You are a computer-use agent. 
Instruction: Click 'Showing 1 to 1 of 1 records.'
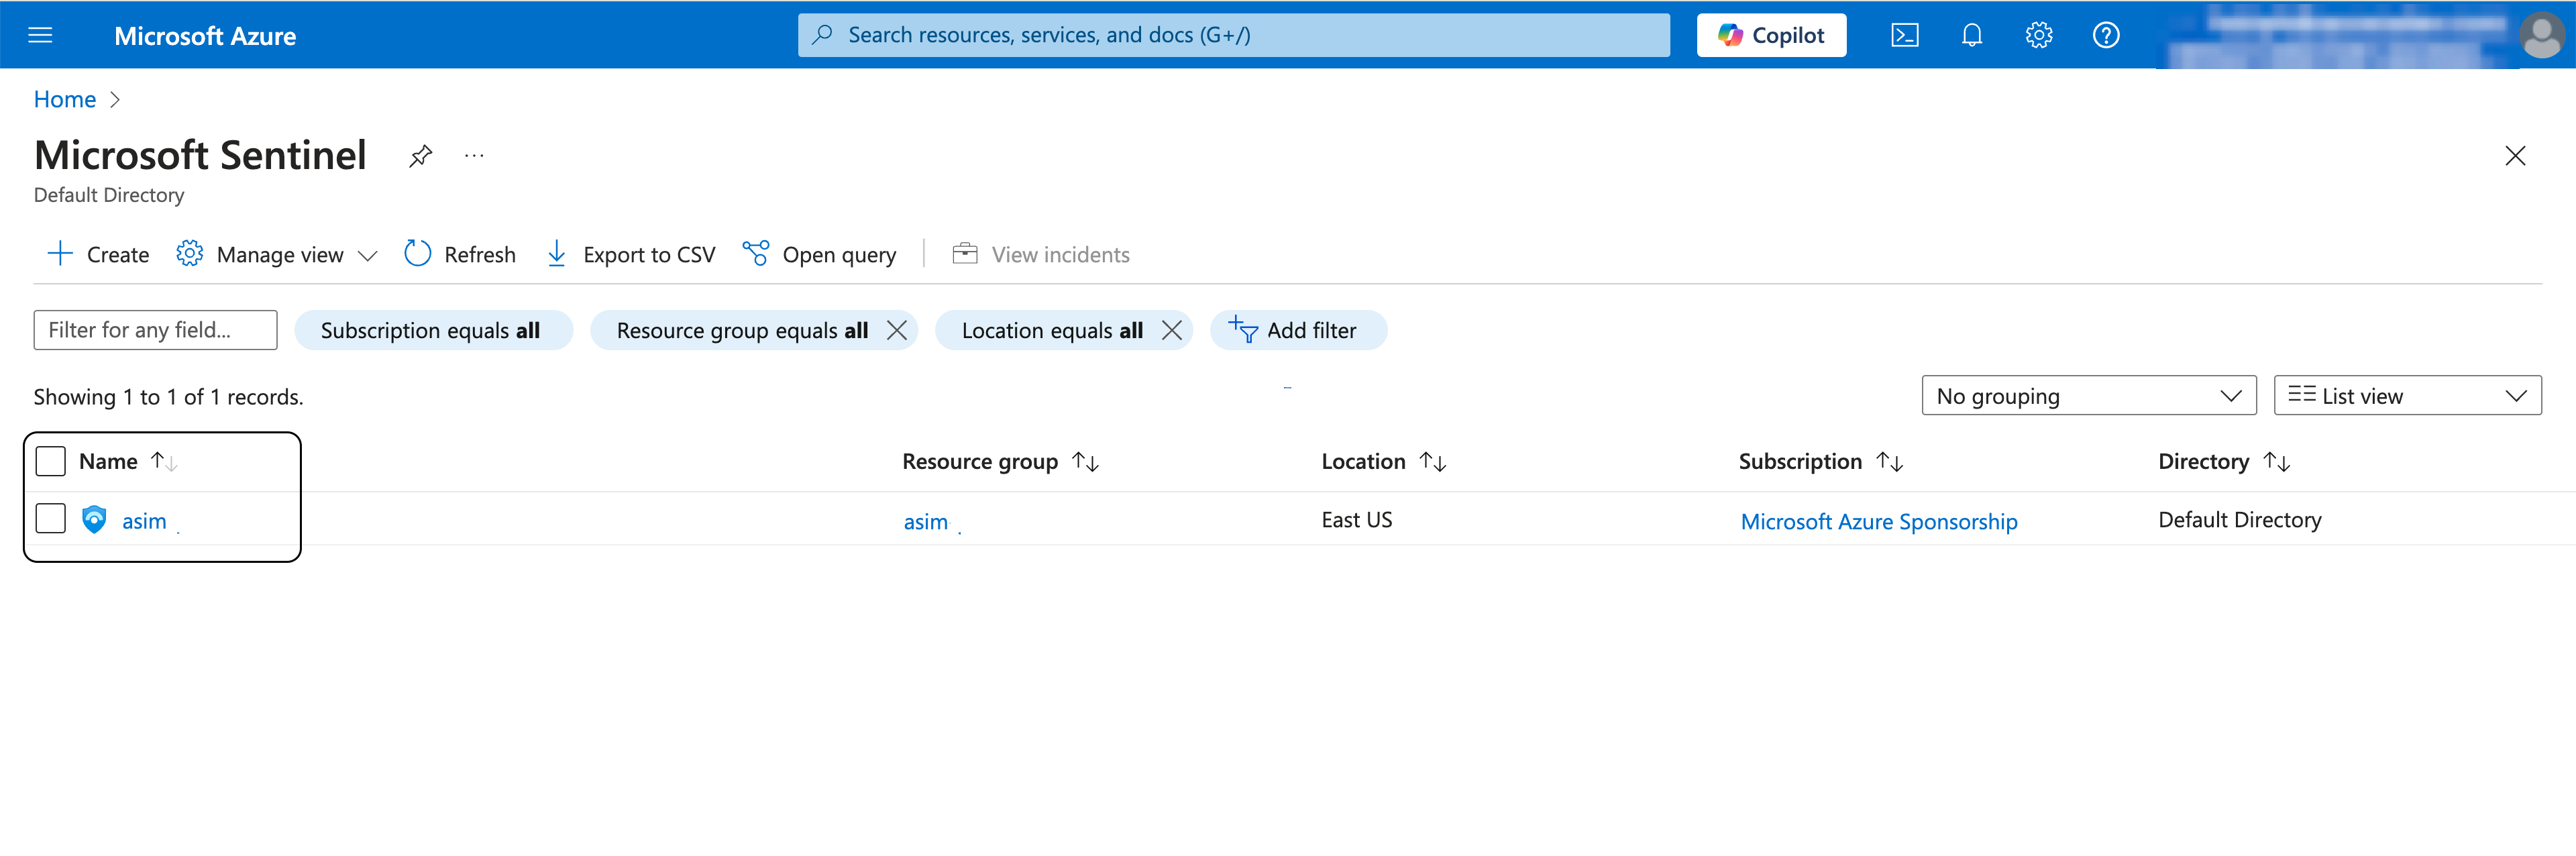point(168,397)
